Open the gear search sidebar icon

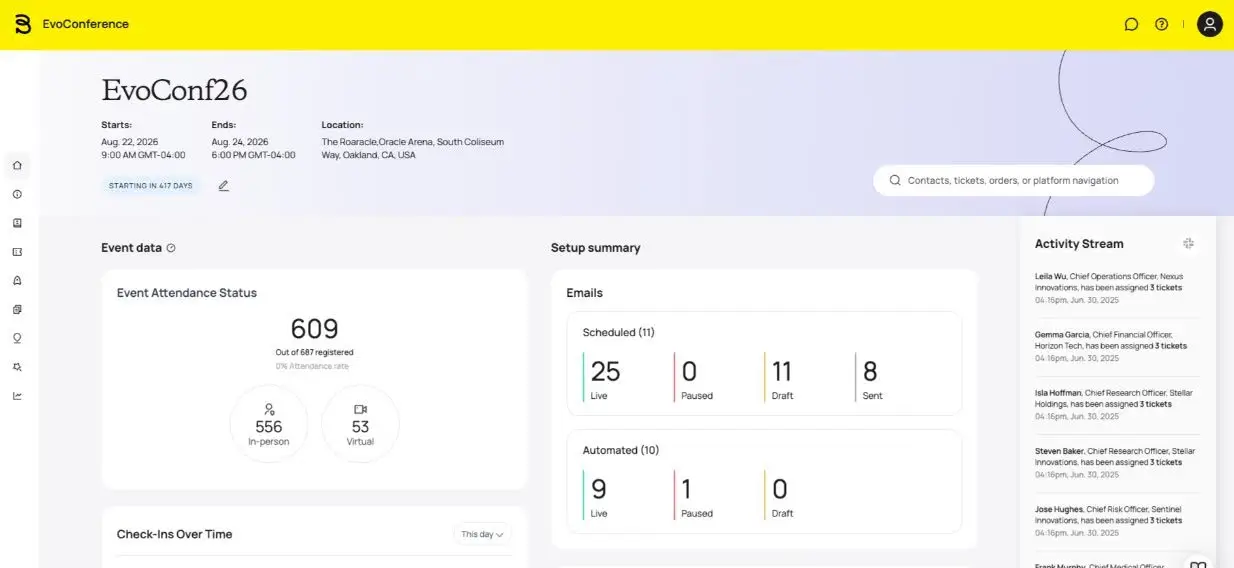pos(17,367)
